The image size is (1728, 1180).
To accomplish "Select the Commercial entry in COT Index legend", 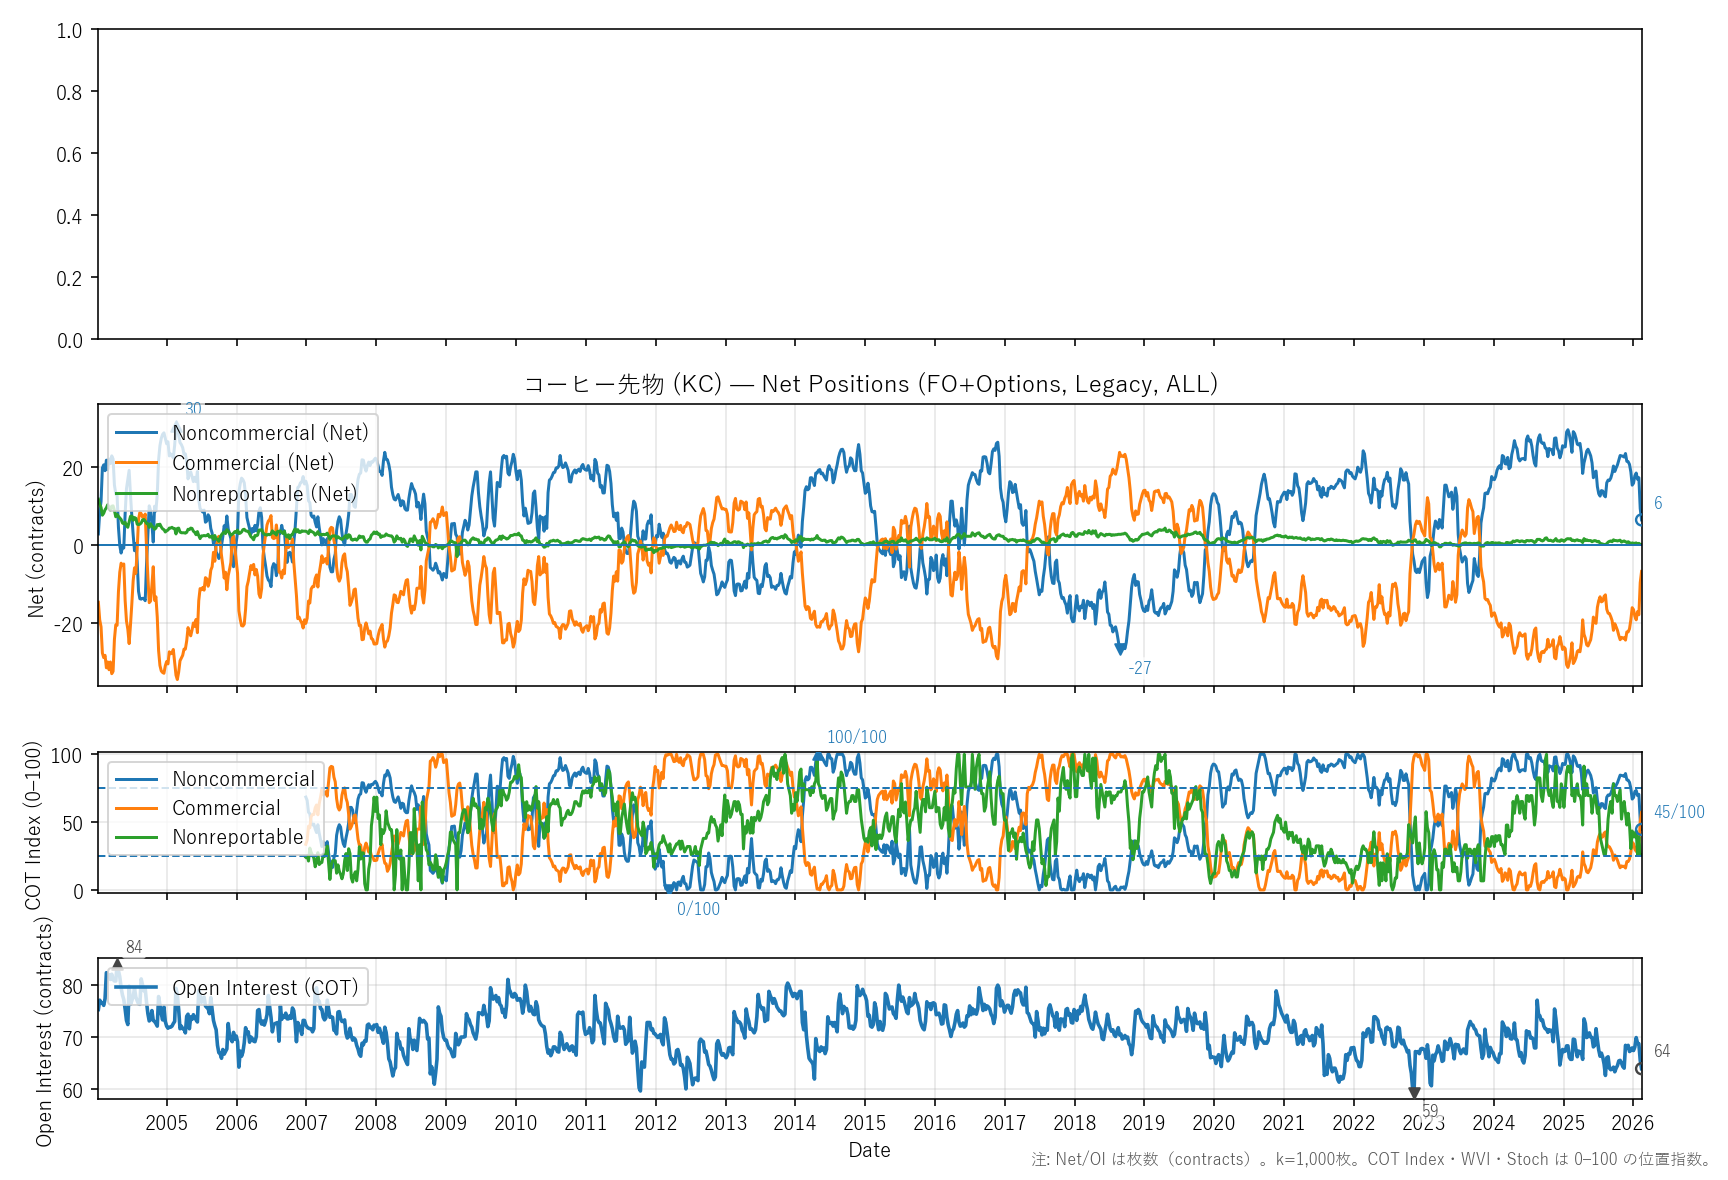I will [226, 808].
